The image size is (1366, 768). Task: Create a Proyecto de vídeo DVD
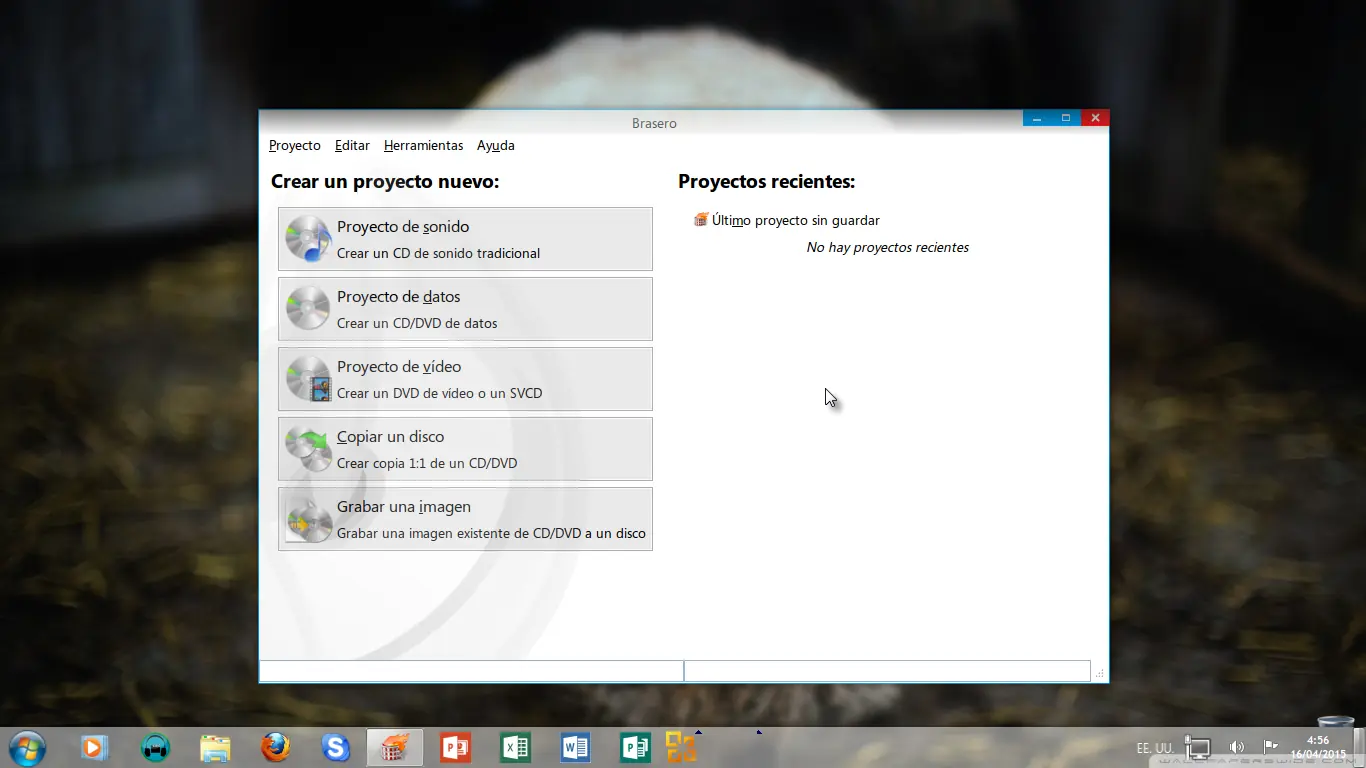point(465,379)
